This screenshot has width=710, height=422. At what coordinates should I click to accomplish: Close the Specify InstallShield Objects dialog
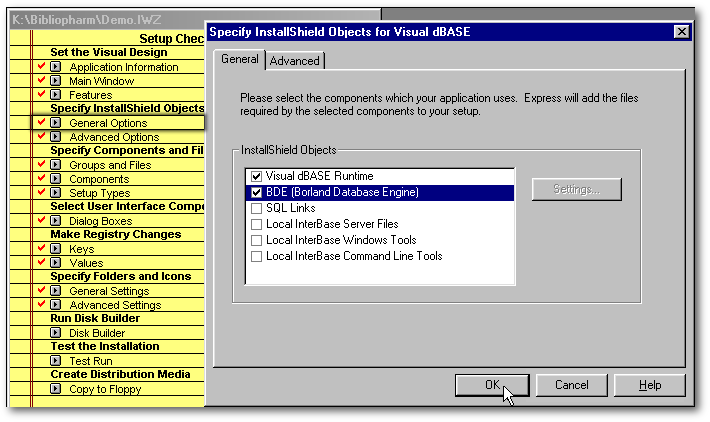click(681, 32)
